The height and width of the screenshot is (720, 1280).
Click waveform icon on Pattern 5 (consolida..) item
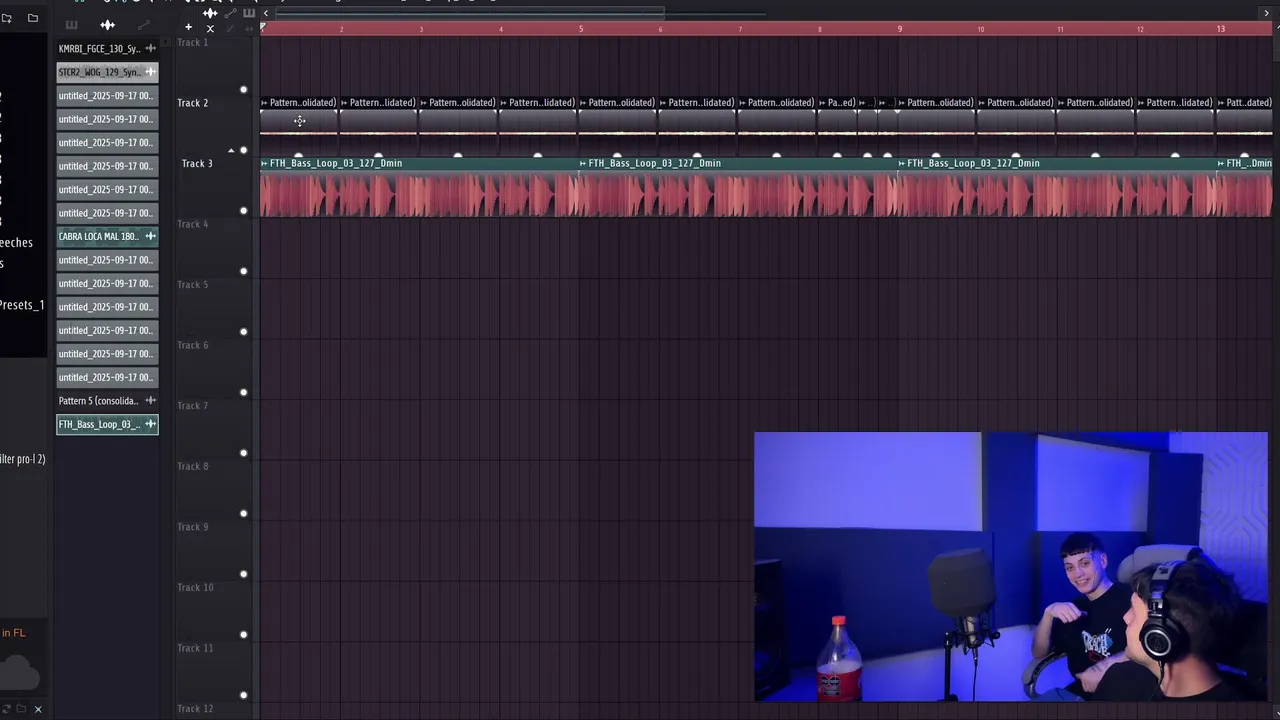pyautogui.click(x=150, y=401)
